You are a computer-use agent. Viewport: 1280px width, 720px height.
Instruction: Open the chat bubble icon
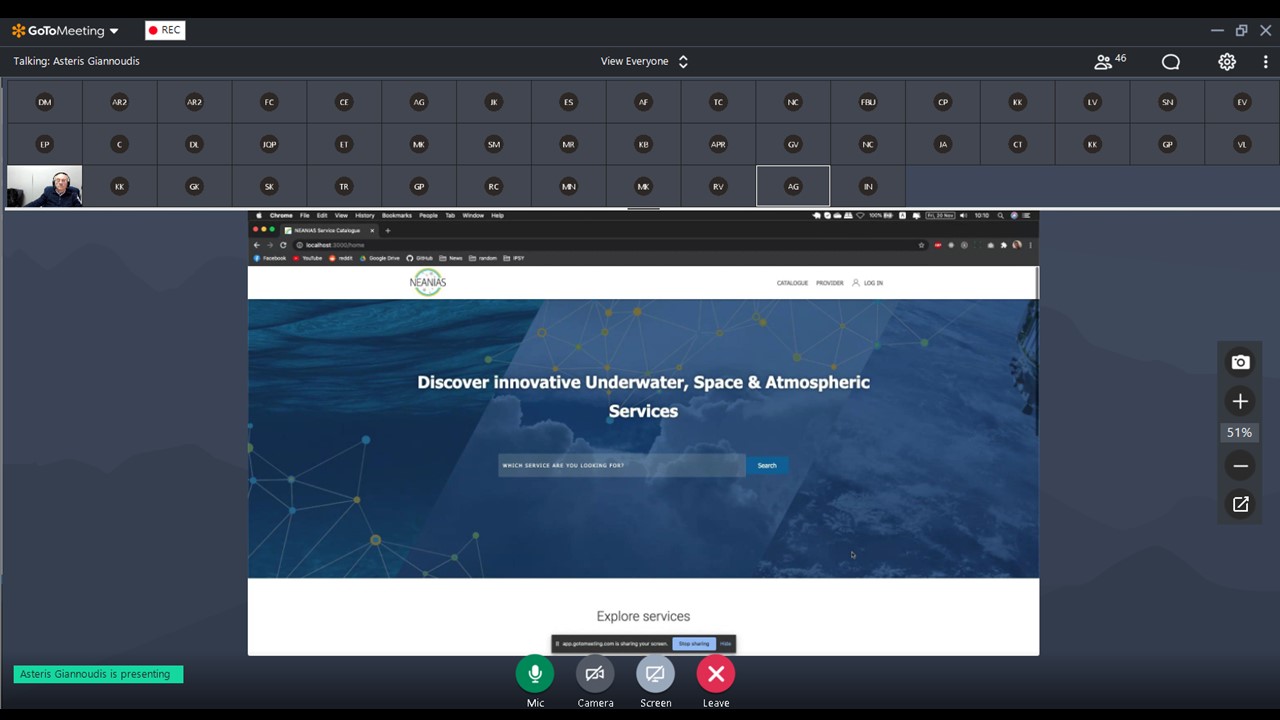click(x=1171, y=62)
